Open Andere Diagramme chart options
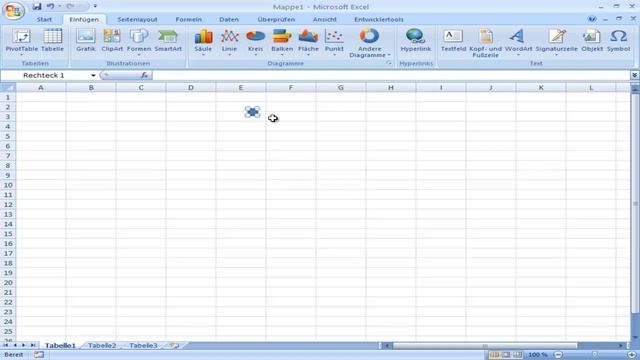The height and width of the screenshot is (360, 640). point(369,43)
